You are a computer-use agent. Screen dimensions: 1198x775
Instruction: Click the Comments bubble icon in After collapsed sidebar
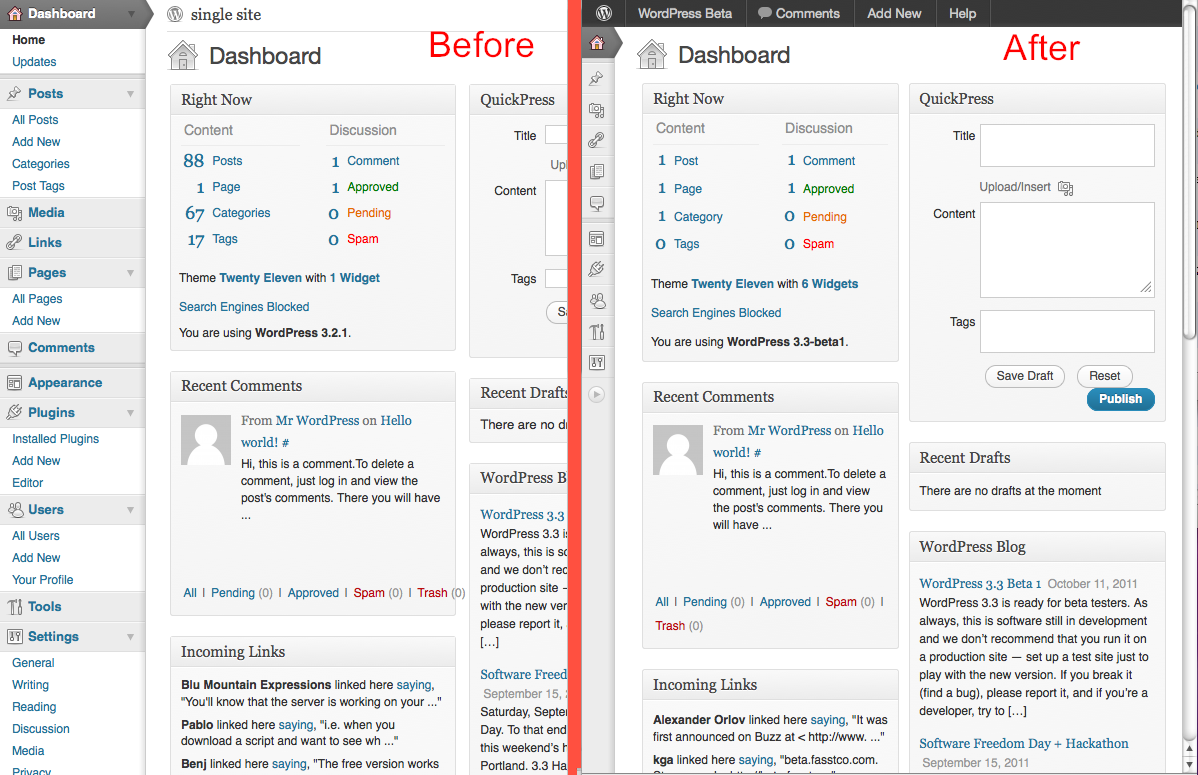[597, 203]
